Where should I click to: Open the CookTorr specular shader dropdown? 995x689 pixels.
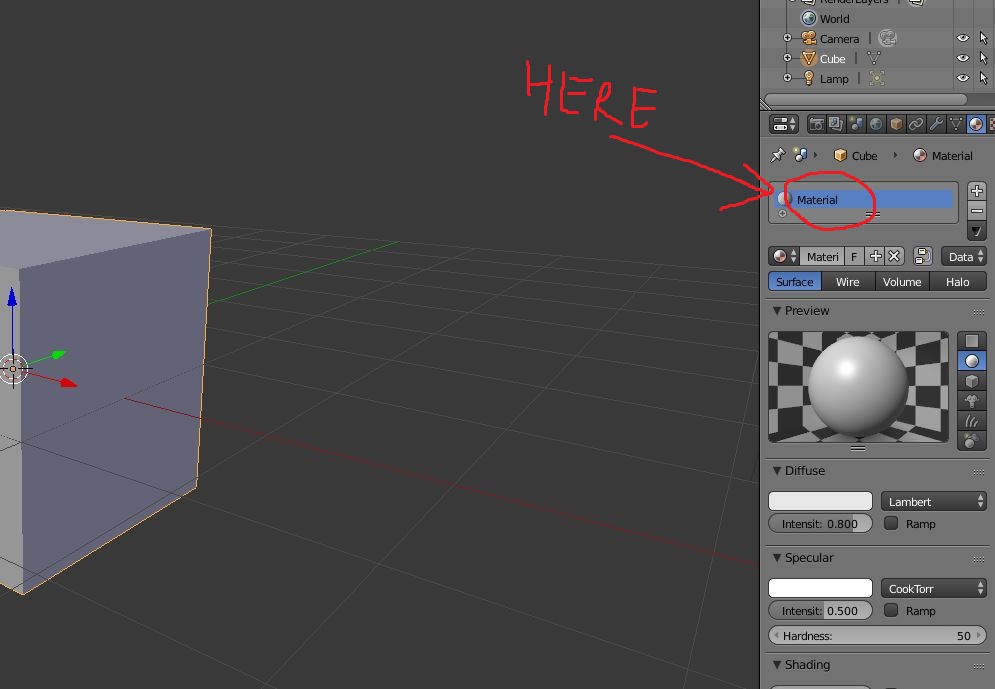(x=933, y=589)
